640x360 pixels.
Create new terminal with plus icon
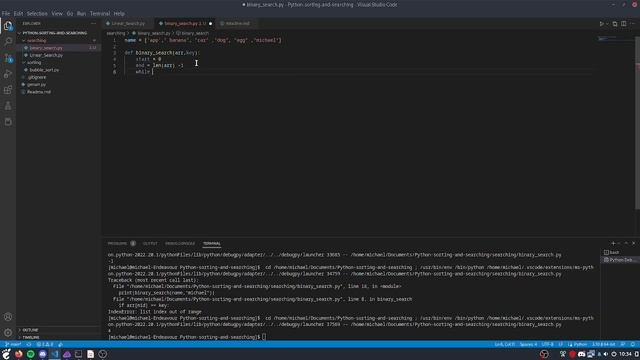click(x=613, y=243)
